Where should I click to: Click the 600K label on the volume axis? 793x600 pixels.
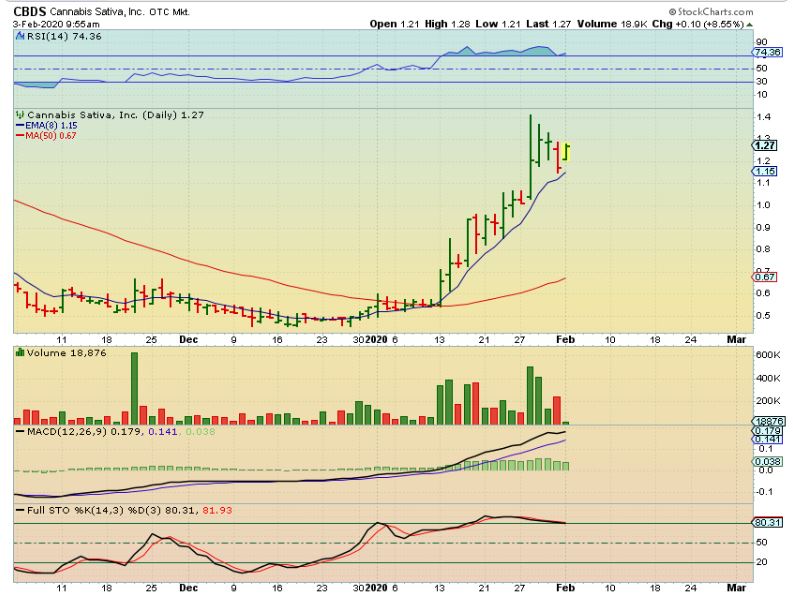click(768, 355)
